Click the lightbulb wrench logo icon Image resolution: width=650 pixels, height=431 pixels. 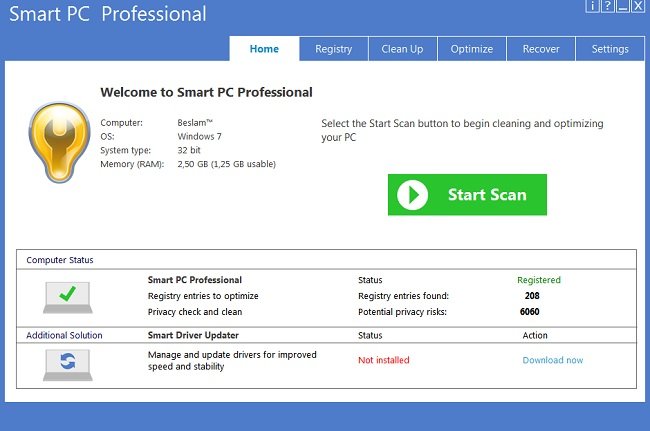59,142
